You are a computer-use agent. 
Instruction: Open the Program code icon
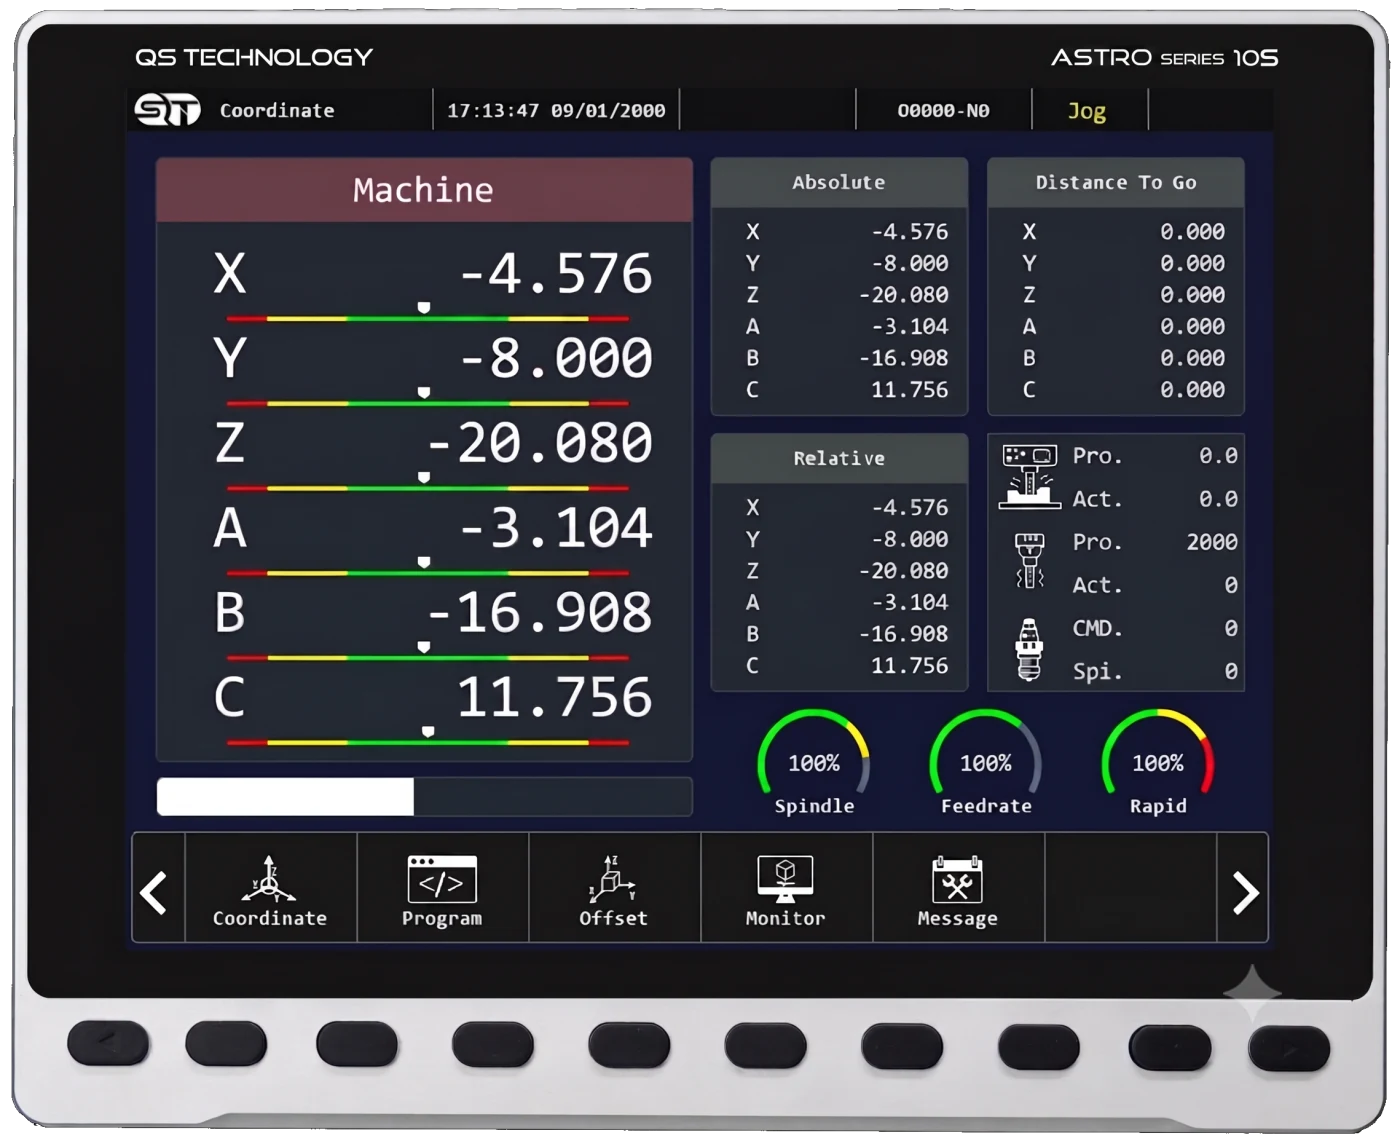[442, 879]
